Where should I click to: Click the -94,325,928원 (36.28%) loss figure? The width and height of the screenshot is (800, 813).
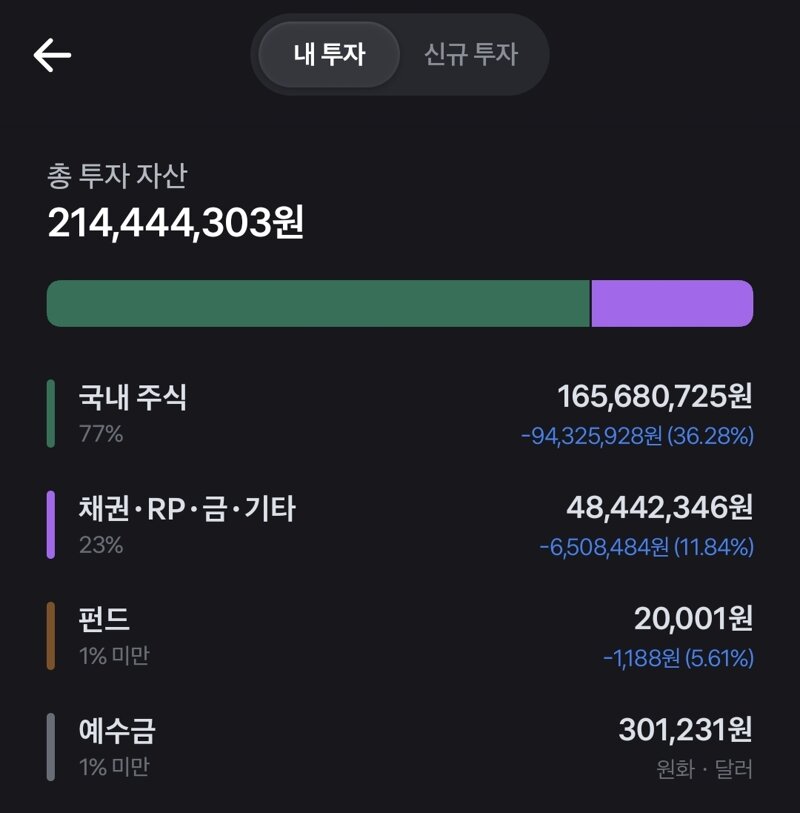point(637,436)
